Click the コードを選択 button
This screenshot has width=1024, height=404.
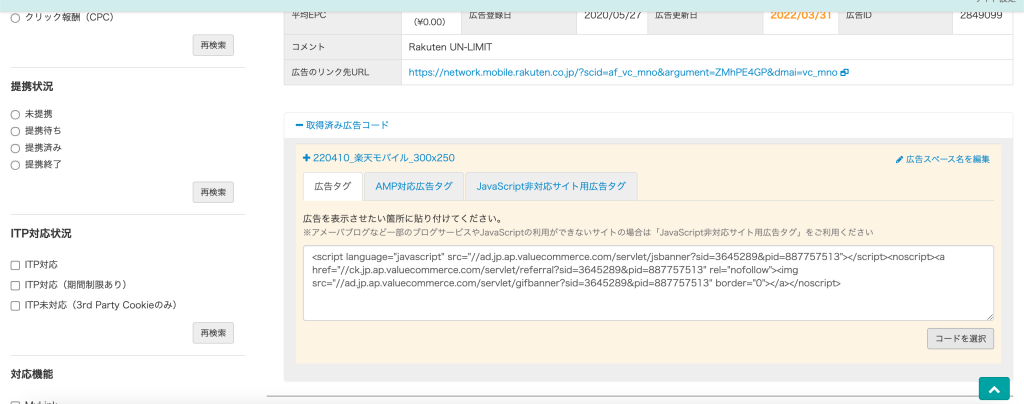click(961, 339)
